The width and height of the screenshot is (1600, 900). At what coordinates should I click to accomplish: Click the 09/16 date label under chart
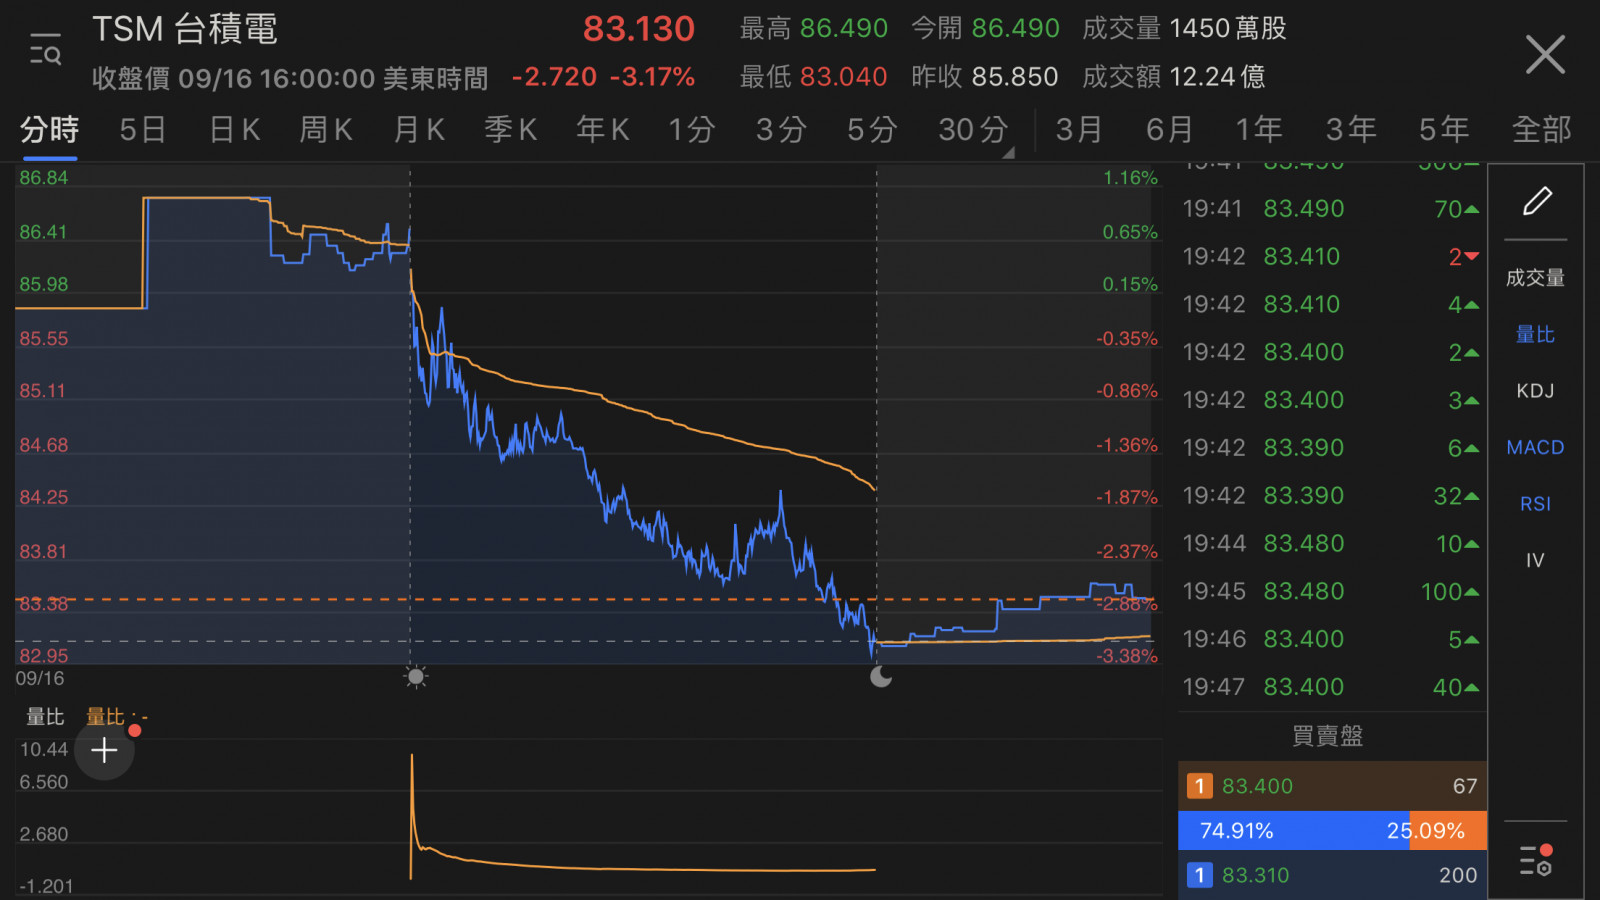click(x=40, y=679)
